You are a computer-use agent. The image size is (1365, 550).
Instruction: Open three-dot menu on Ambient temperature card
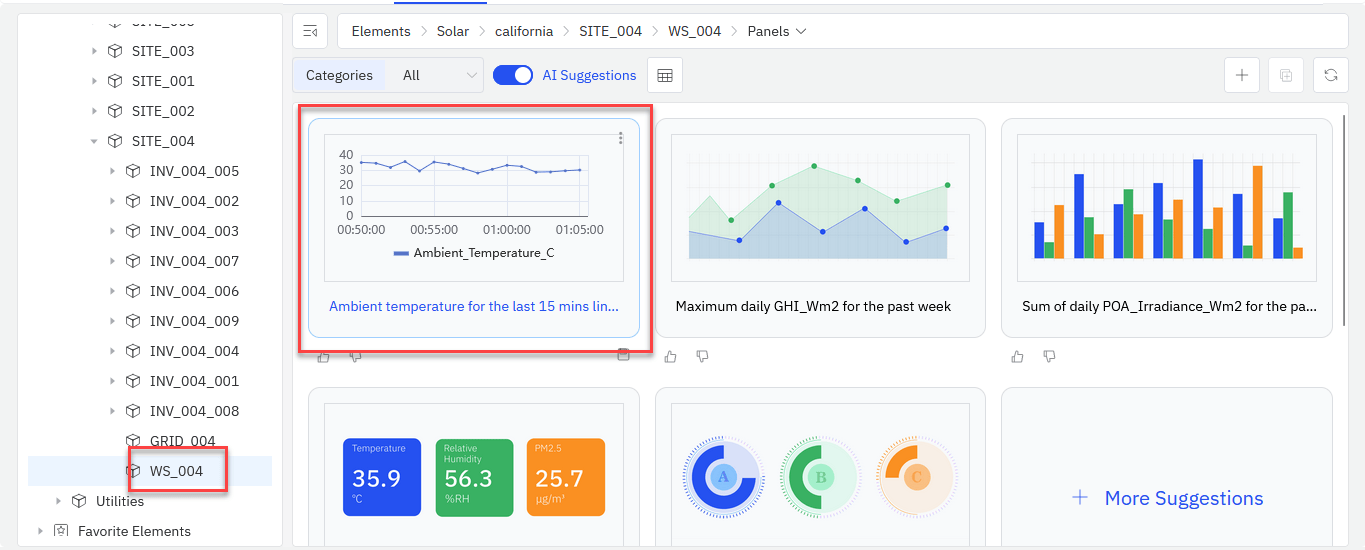click(x=621, y=138)
